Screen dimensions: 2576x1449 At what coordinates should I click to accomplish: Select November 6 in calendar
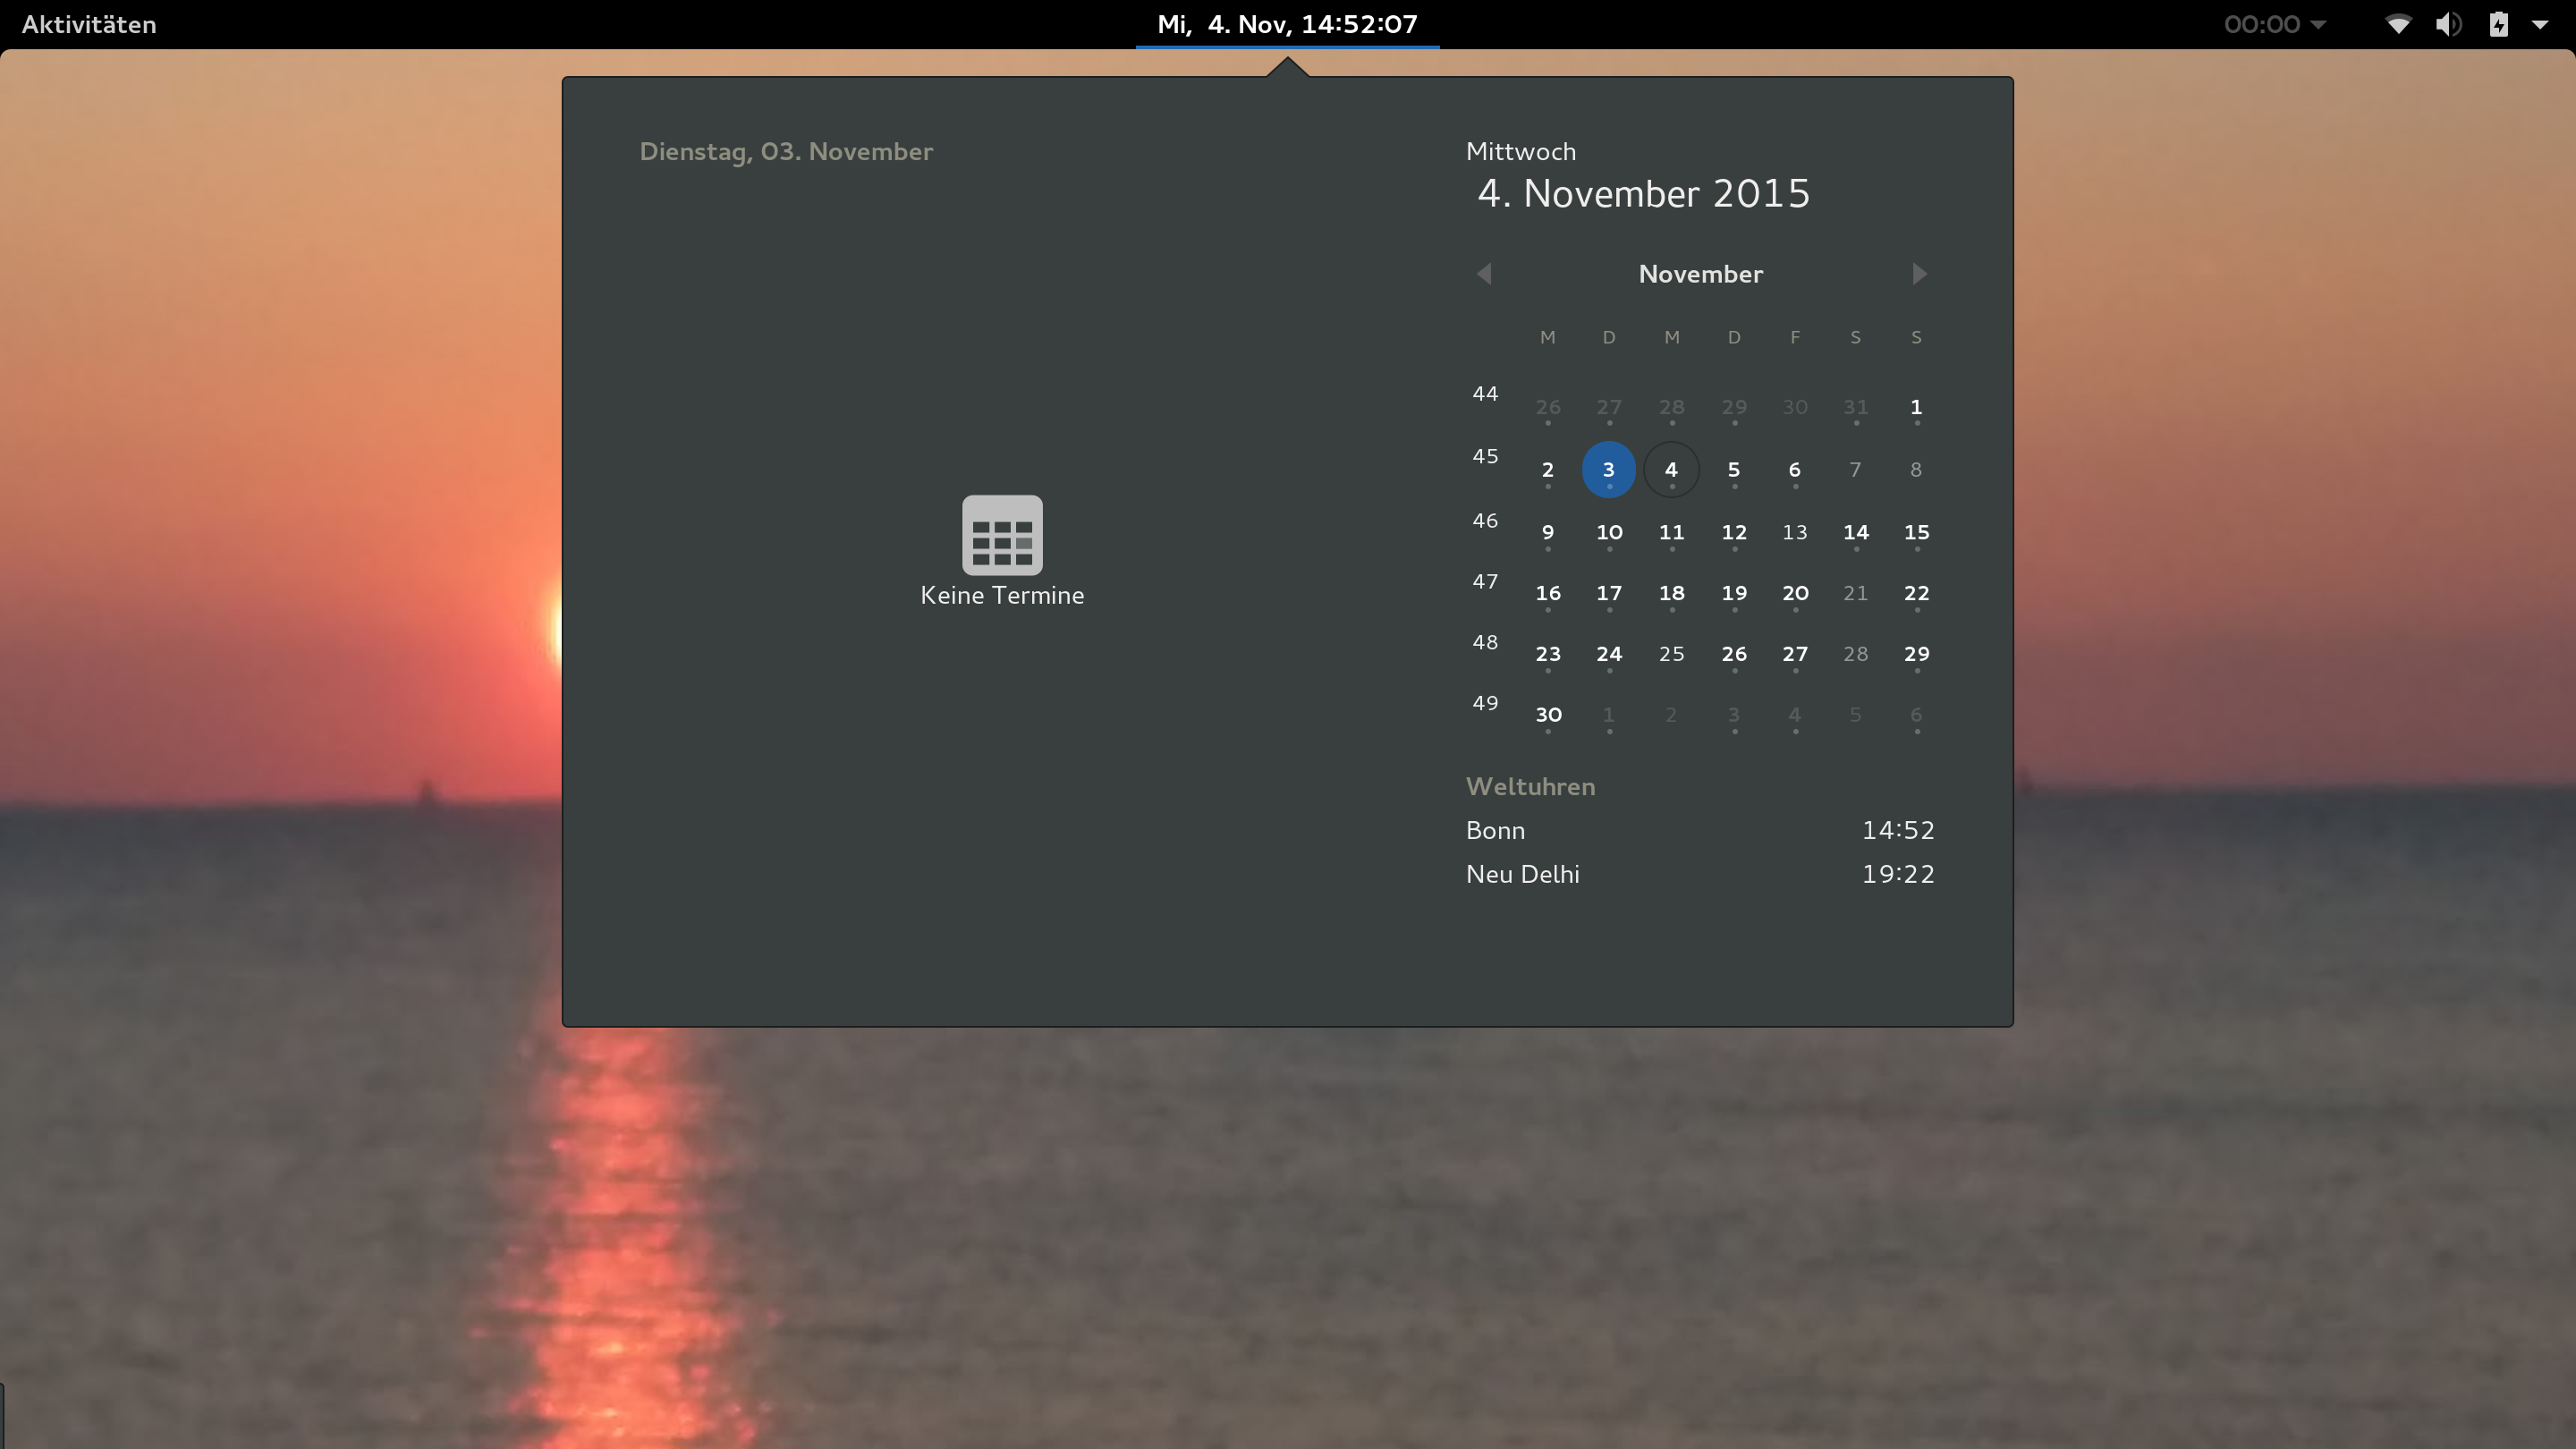[x=1794, y=470]
